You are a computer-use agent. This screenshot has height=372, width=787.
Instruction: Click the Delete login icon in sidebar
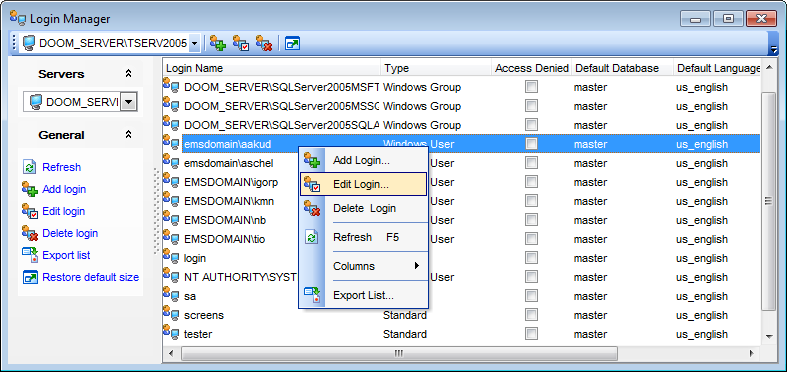coord(30,233)
